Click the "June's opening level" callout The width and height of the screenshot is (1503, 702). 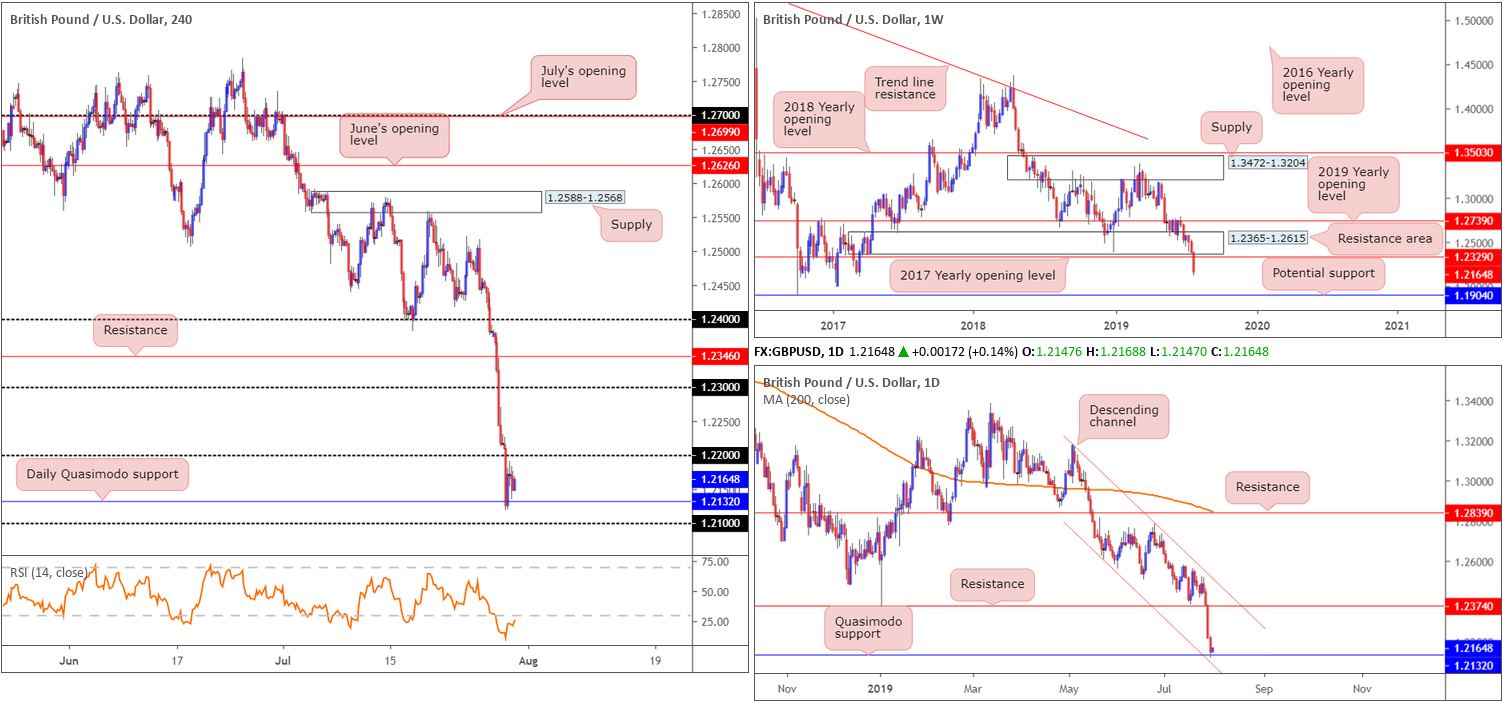[x=394, y=136]
